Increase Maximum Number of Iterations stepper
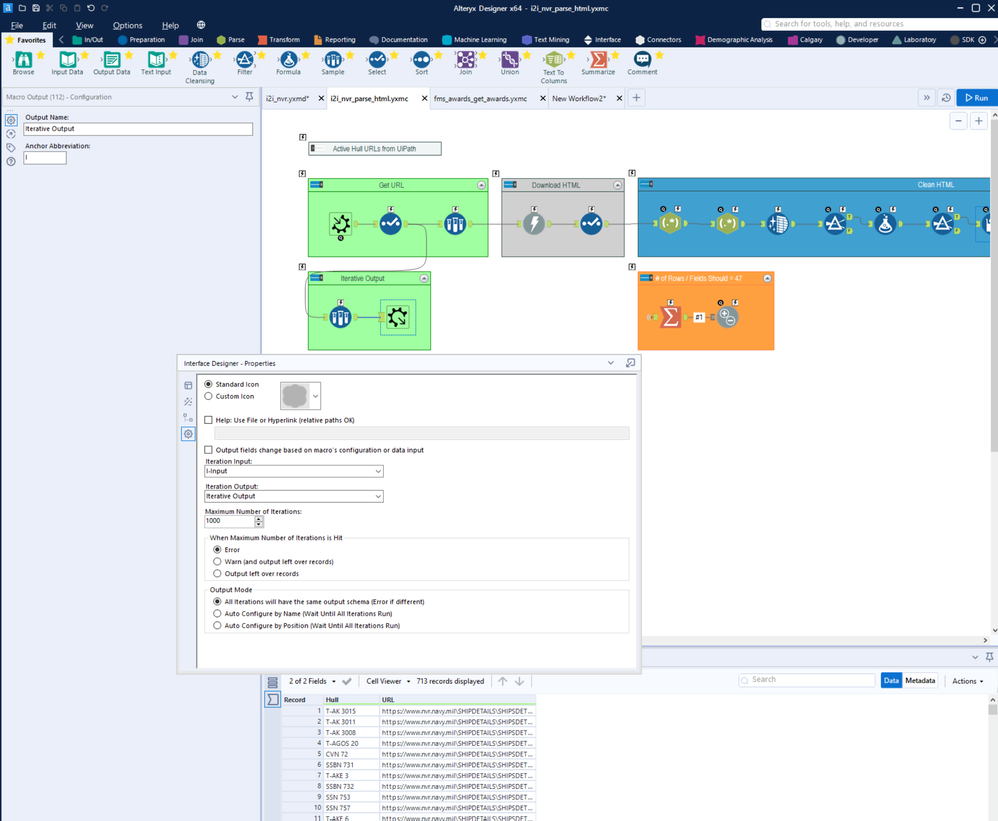Screen dimensions: 998x821 (259, 518)
